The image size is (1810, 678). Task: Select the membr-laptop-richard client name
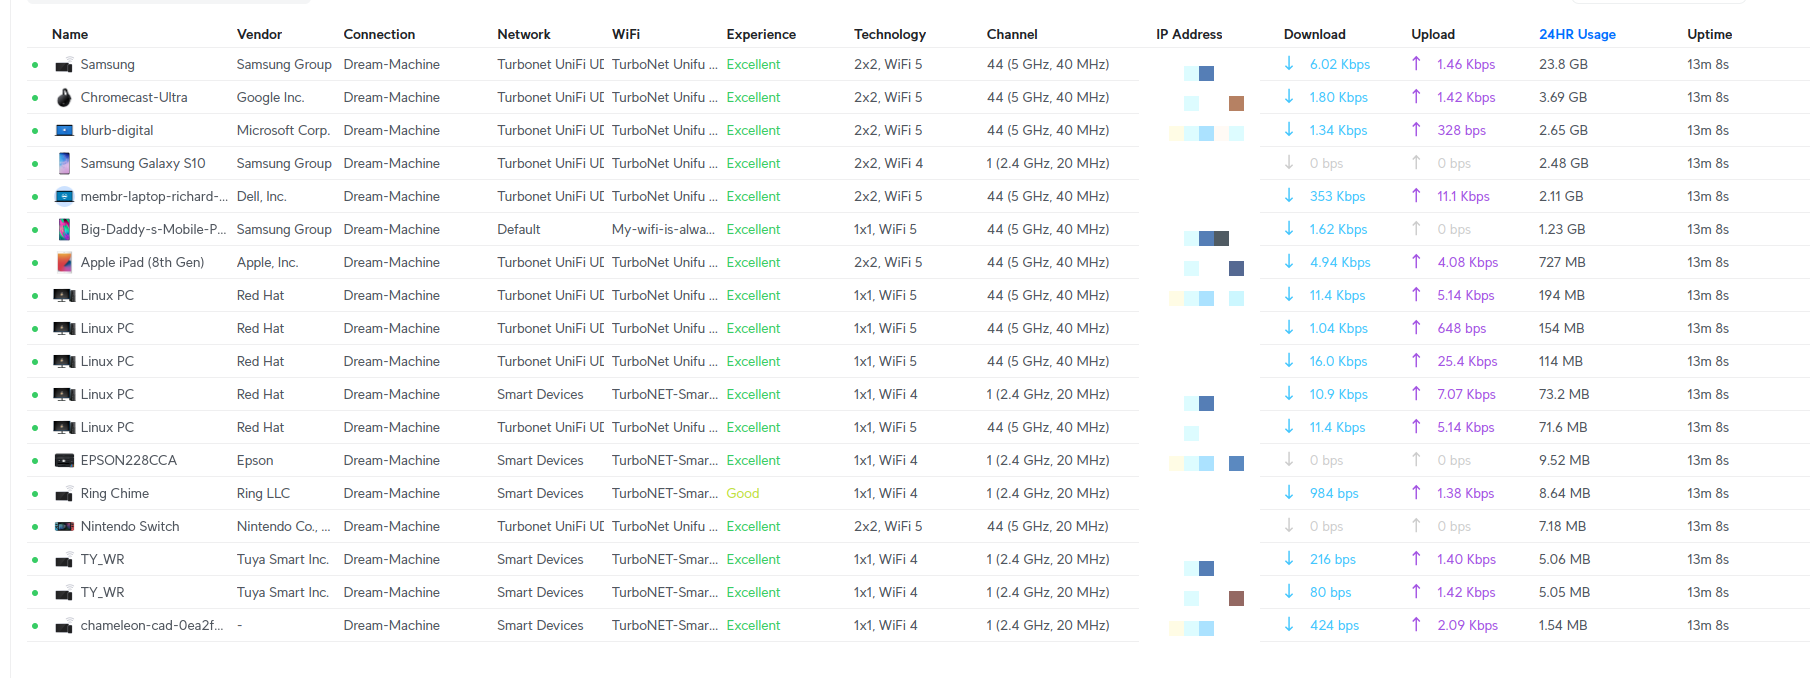coord(154,196)
